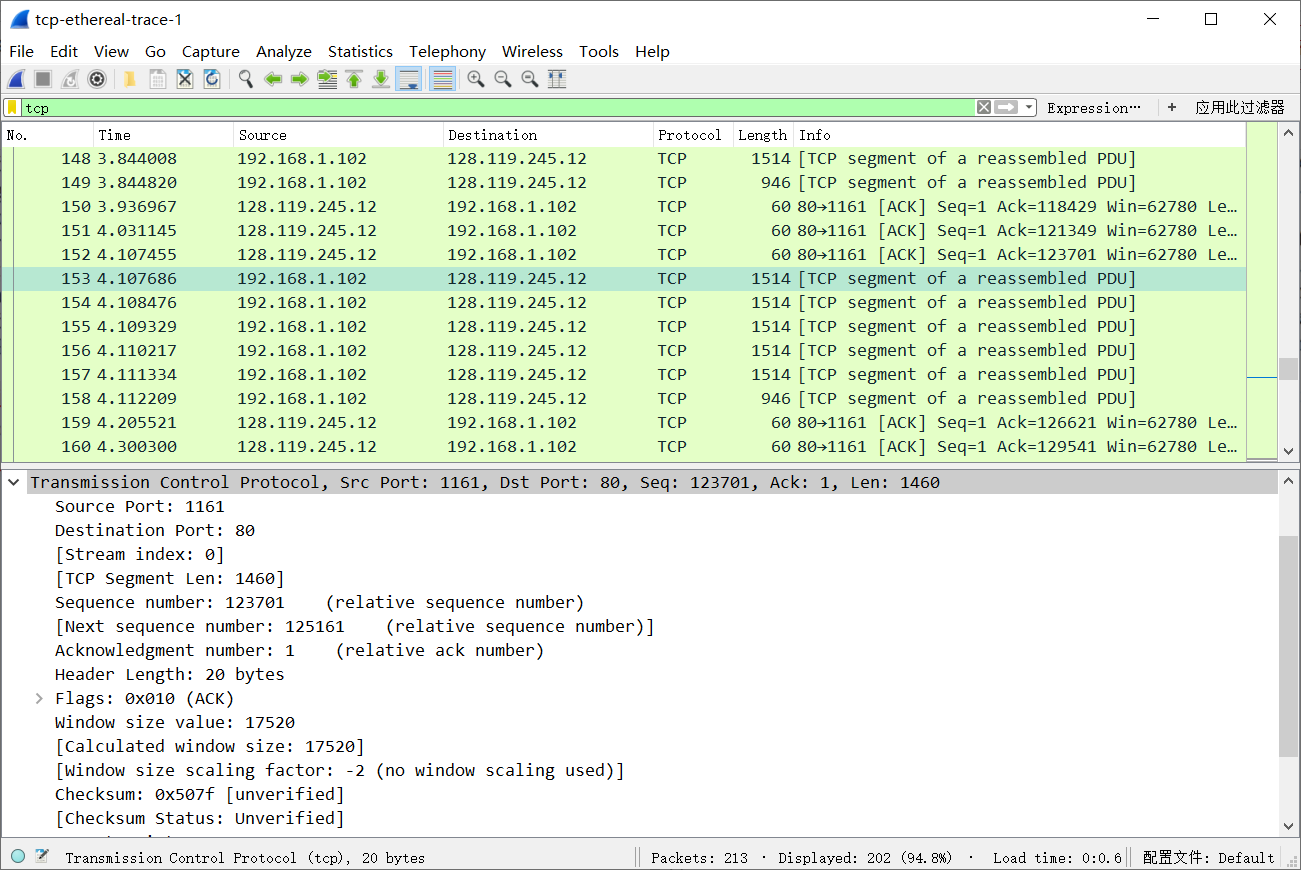Click the restart current capture icon

[70, 79]
